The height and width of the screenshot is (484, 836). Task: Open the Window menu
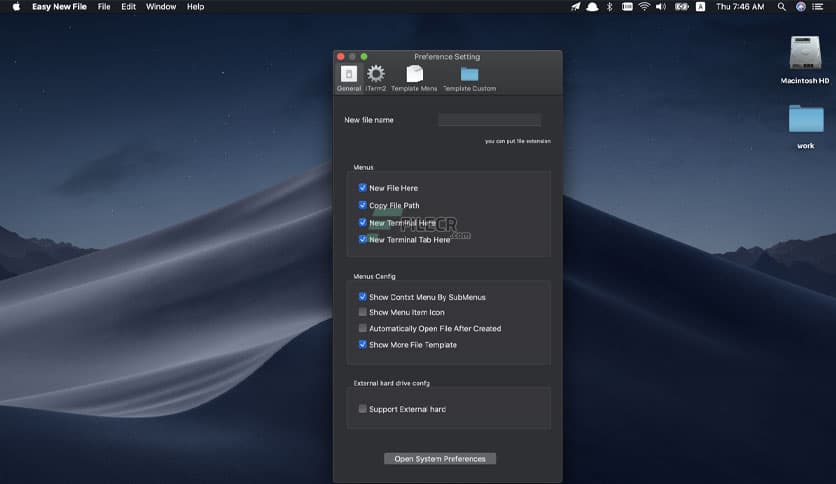[x=161, y=7]
